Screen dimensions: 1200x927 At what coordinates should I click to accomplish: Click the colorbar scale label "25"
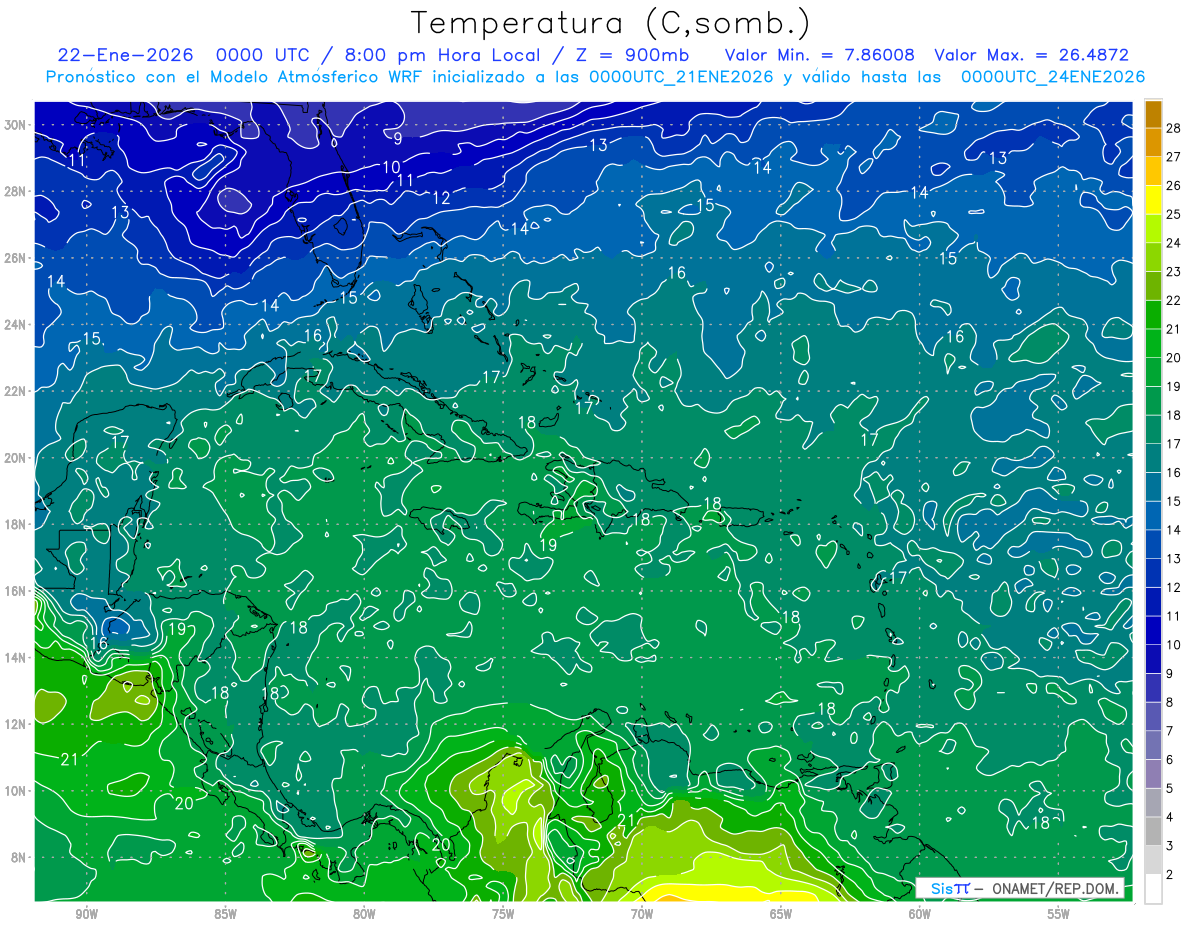tap(1174, 214)
